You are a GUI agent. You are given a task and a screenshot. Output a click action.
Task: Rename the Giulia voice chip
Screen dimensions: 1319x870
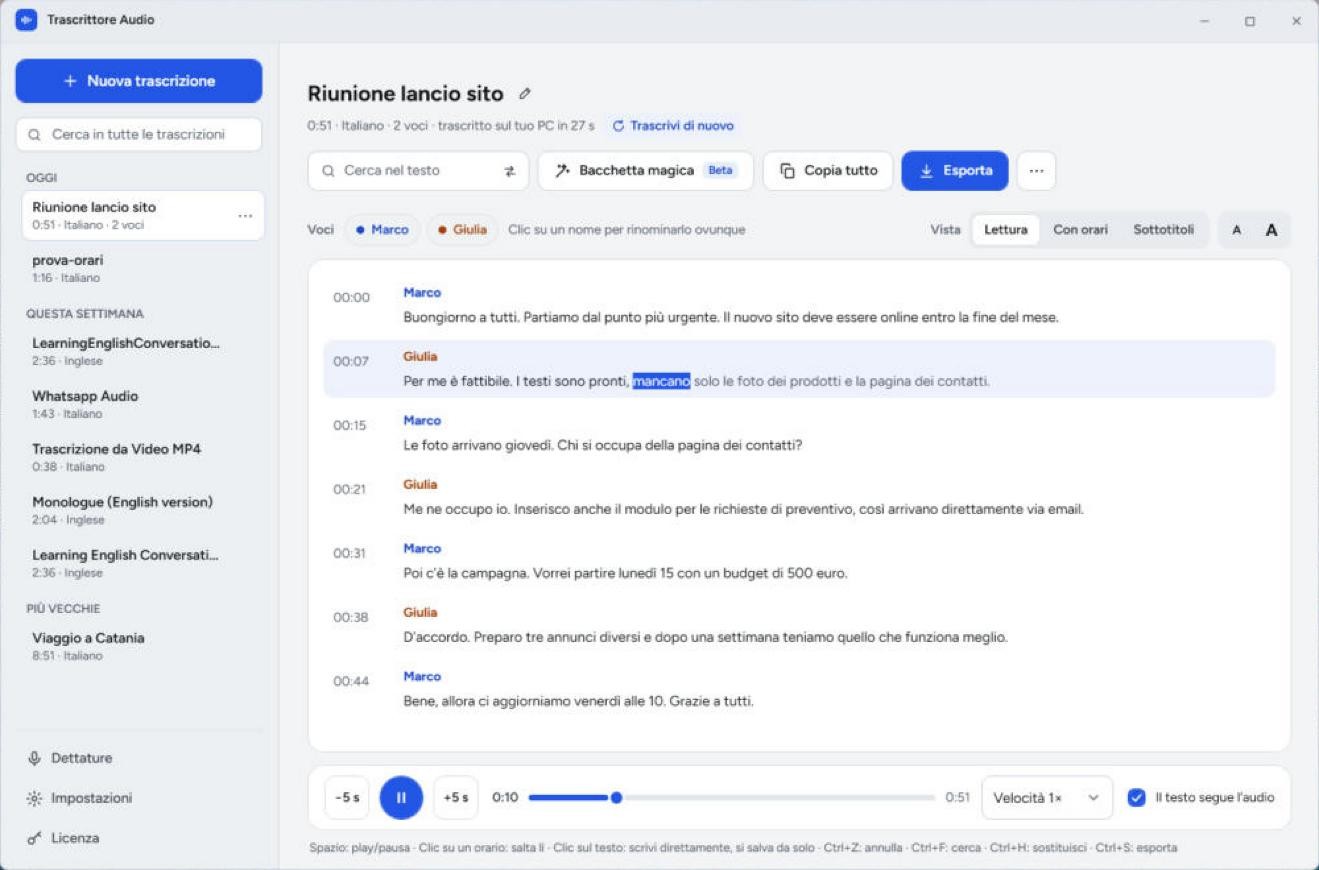coord(462,230)
